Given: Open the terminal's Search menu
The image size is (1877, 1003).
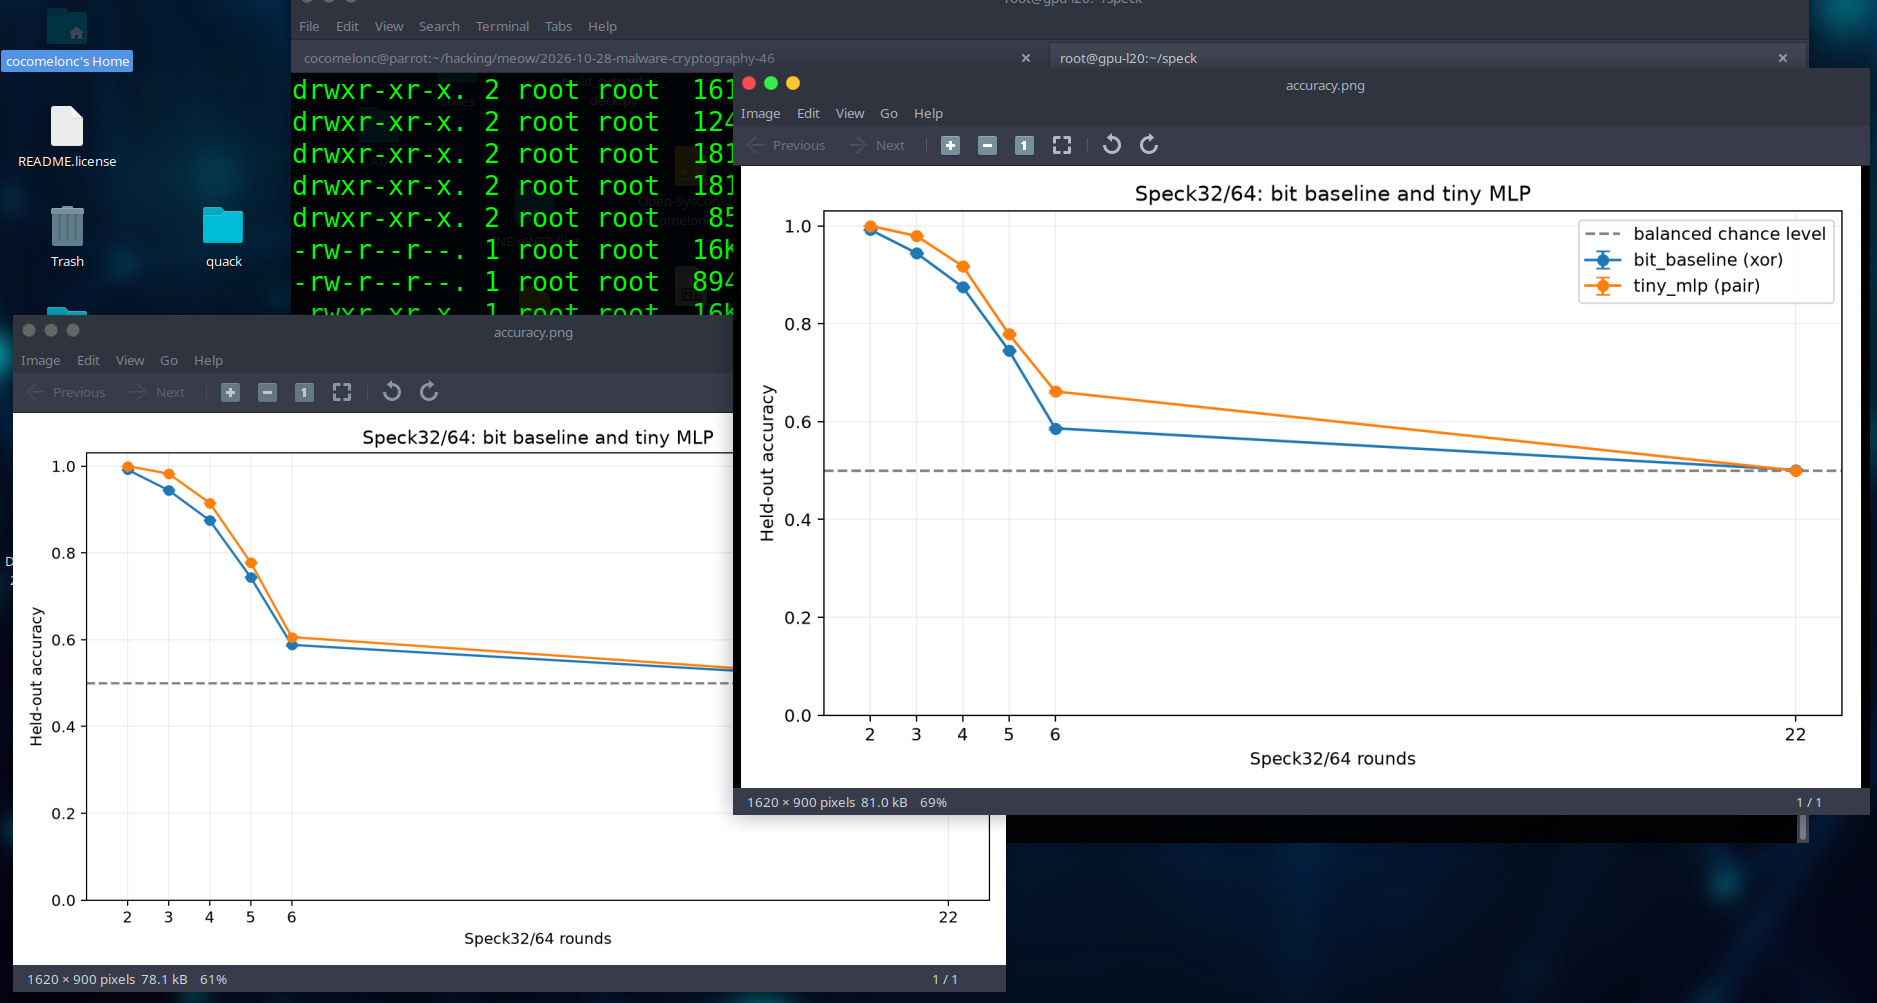Looking at the screenshot, I should coord(439,27).
